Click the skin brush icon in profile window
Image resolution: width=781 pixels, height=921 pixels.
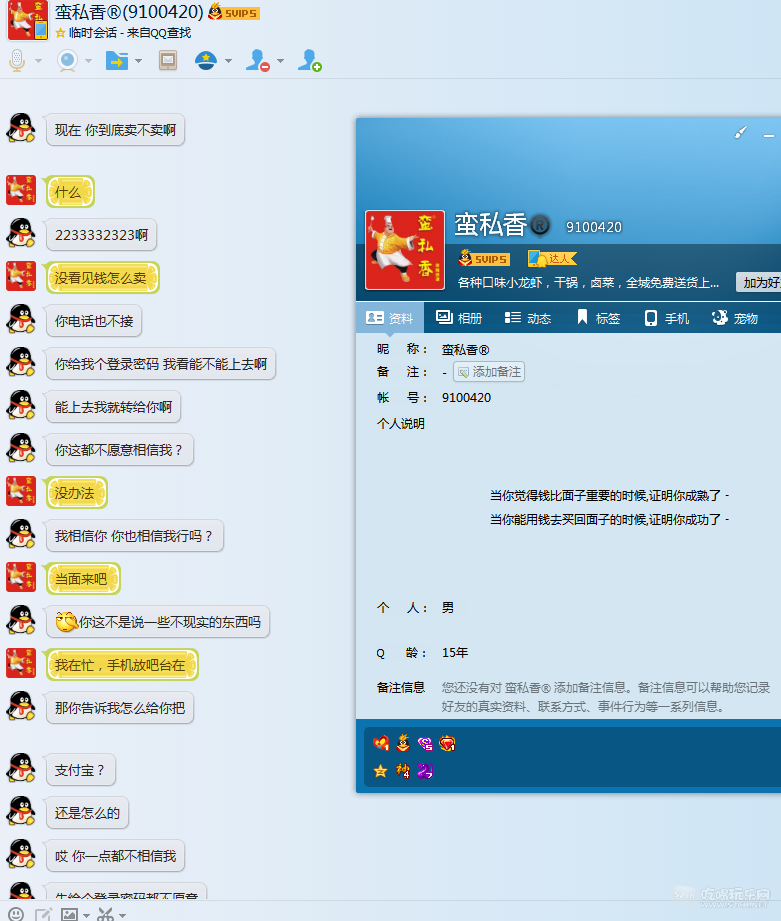(x=741, y=133)
